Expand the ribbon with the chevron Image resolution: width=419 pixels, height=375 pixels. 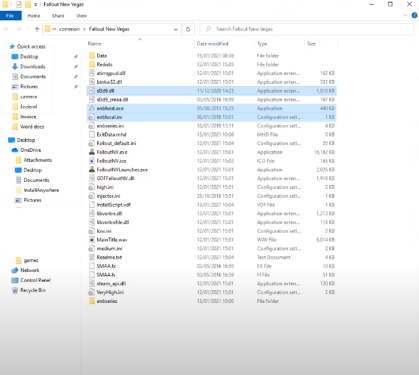[405, 15]
